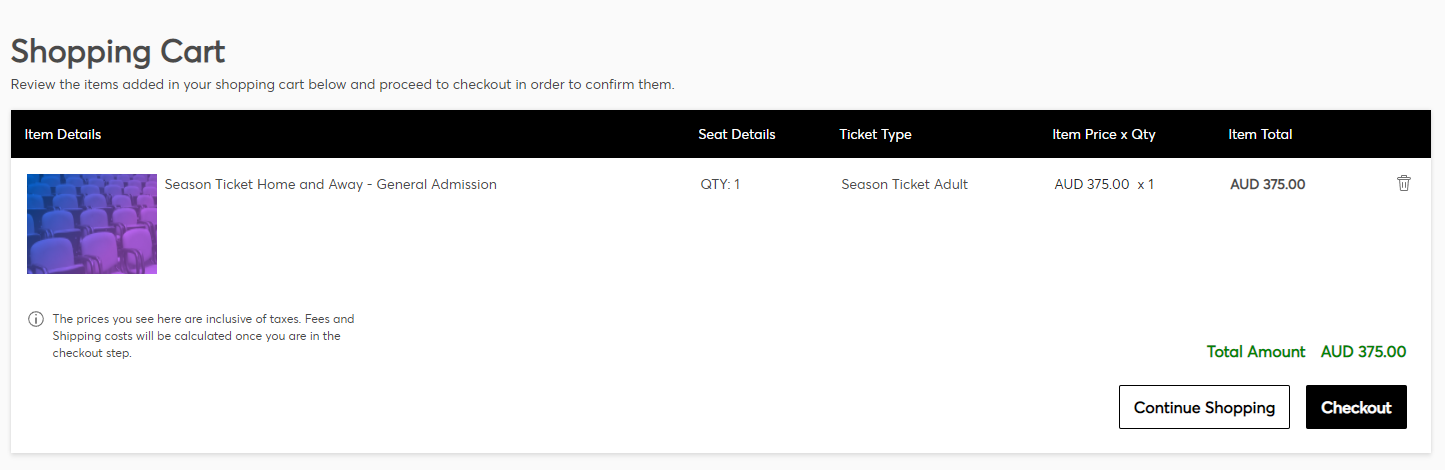Click the taxes and fees notice text

(x=203, y=336)
